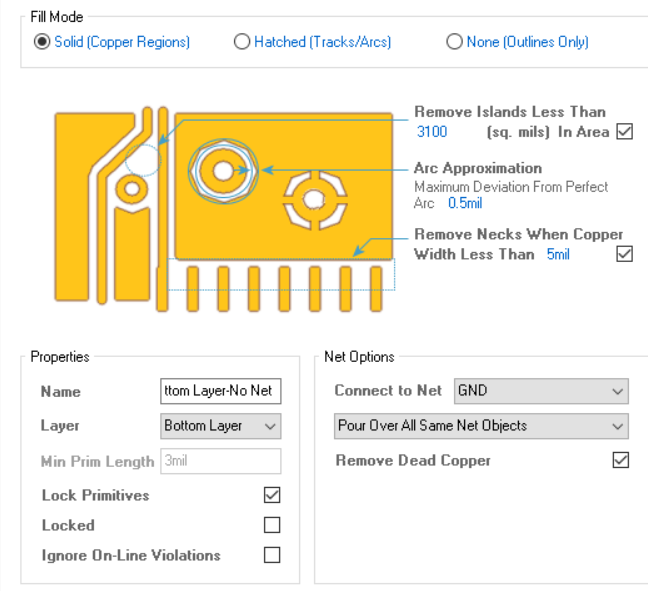Viewport: 648px width, 591px height.
Task: Edit the 3100 sq. mils island area value
Action: tap(432, 132)
